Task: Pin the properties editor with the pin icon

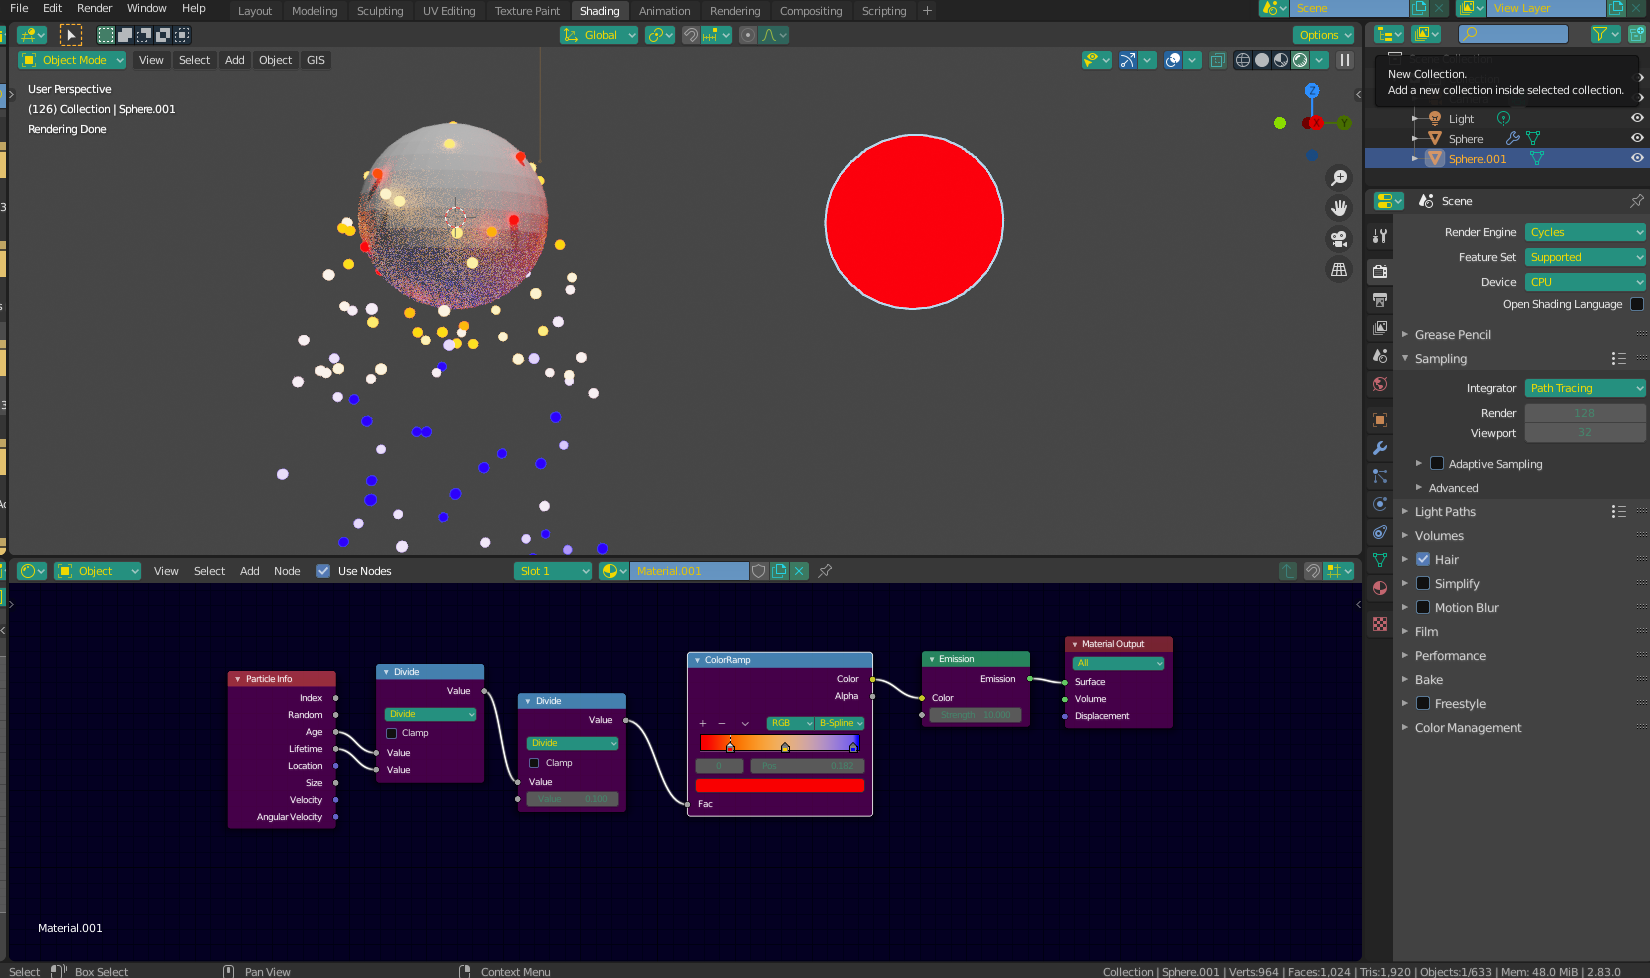Action: tap(1637, 201)
